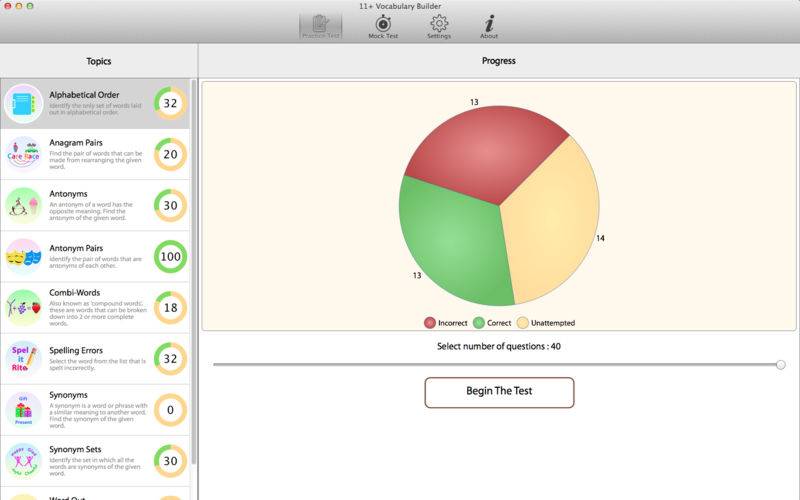Click the Alphabetical Order progress ring showing 32
The width and height of the screenshot is (800, 500).
pos(170,103)
